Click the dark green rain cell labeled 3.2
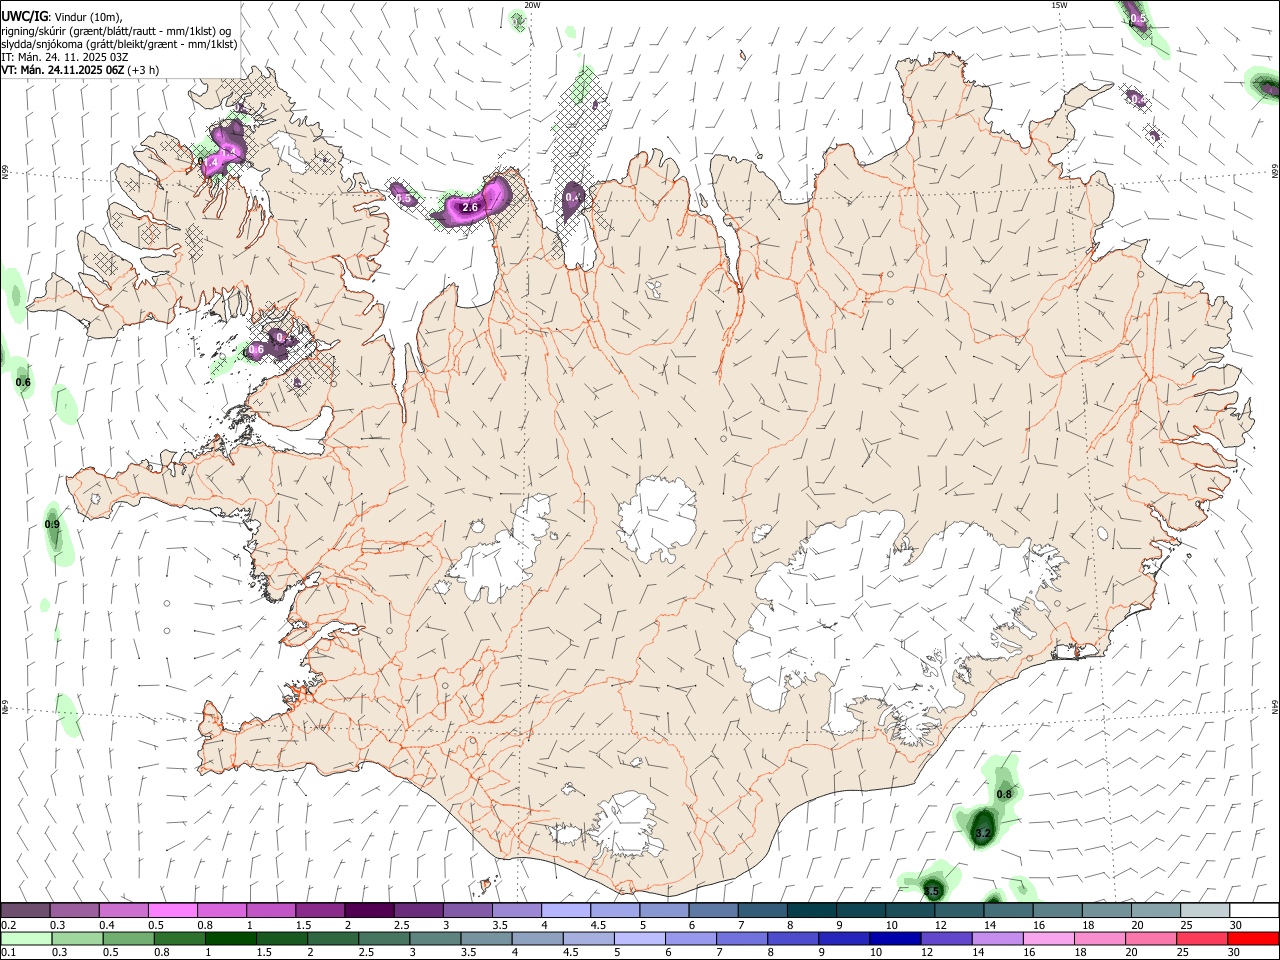The height and width of the screenshot is (960, 1280). (x=983, y=828)
